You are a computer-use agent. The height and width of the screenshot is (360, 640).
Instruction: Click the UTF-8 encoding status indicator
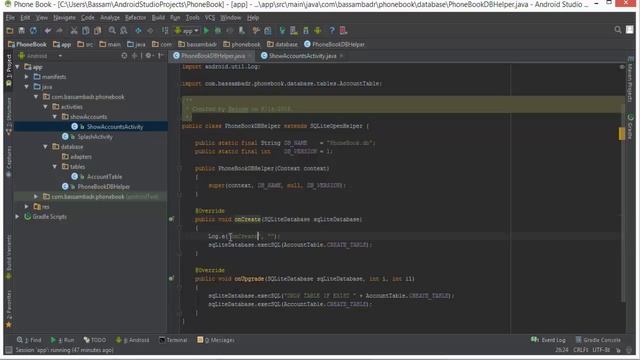[x=601, y=350]
